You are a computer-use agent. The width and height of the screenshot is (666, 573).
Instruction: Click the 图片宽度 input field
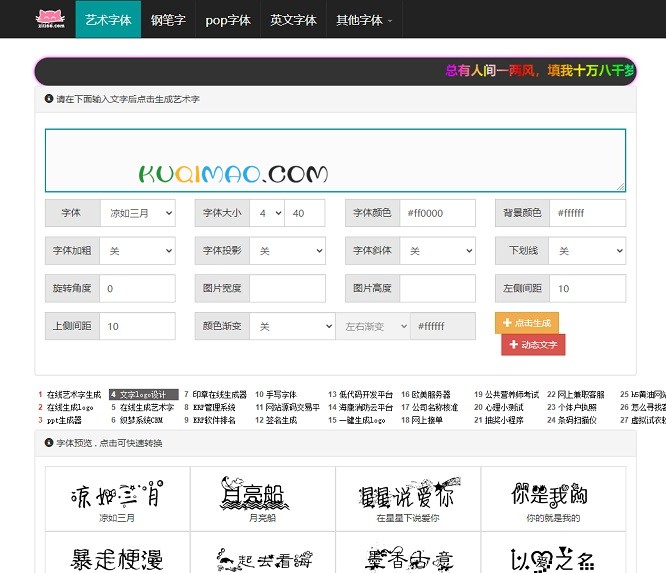pyautogui.click(x=288, y=288)
